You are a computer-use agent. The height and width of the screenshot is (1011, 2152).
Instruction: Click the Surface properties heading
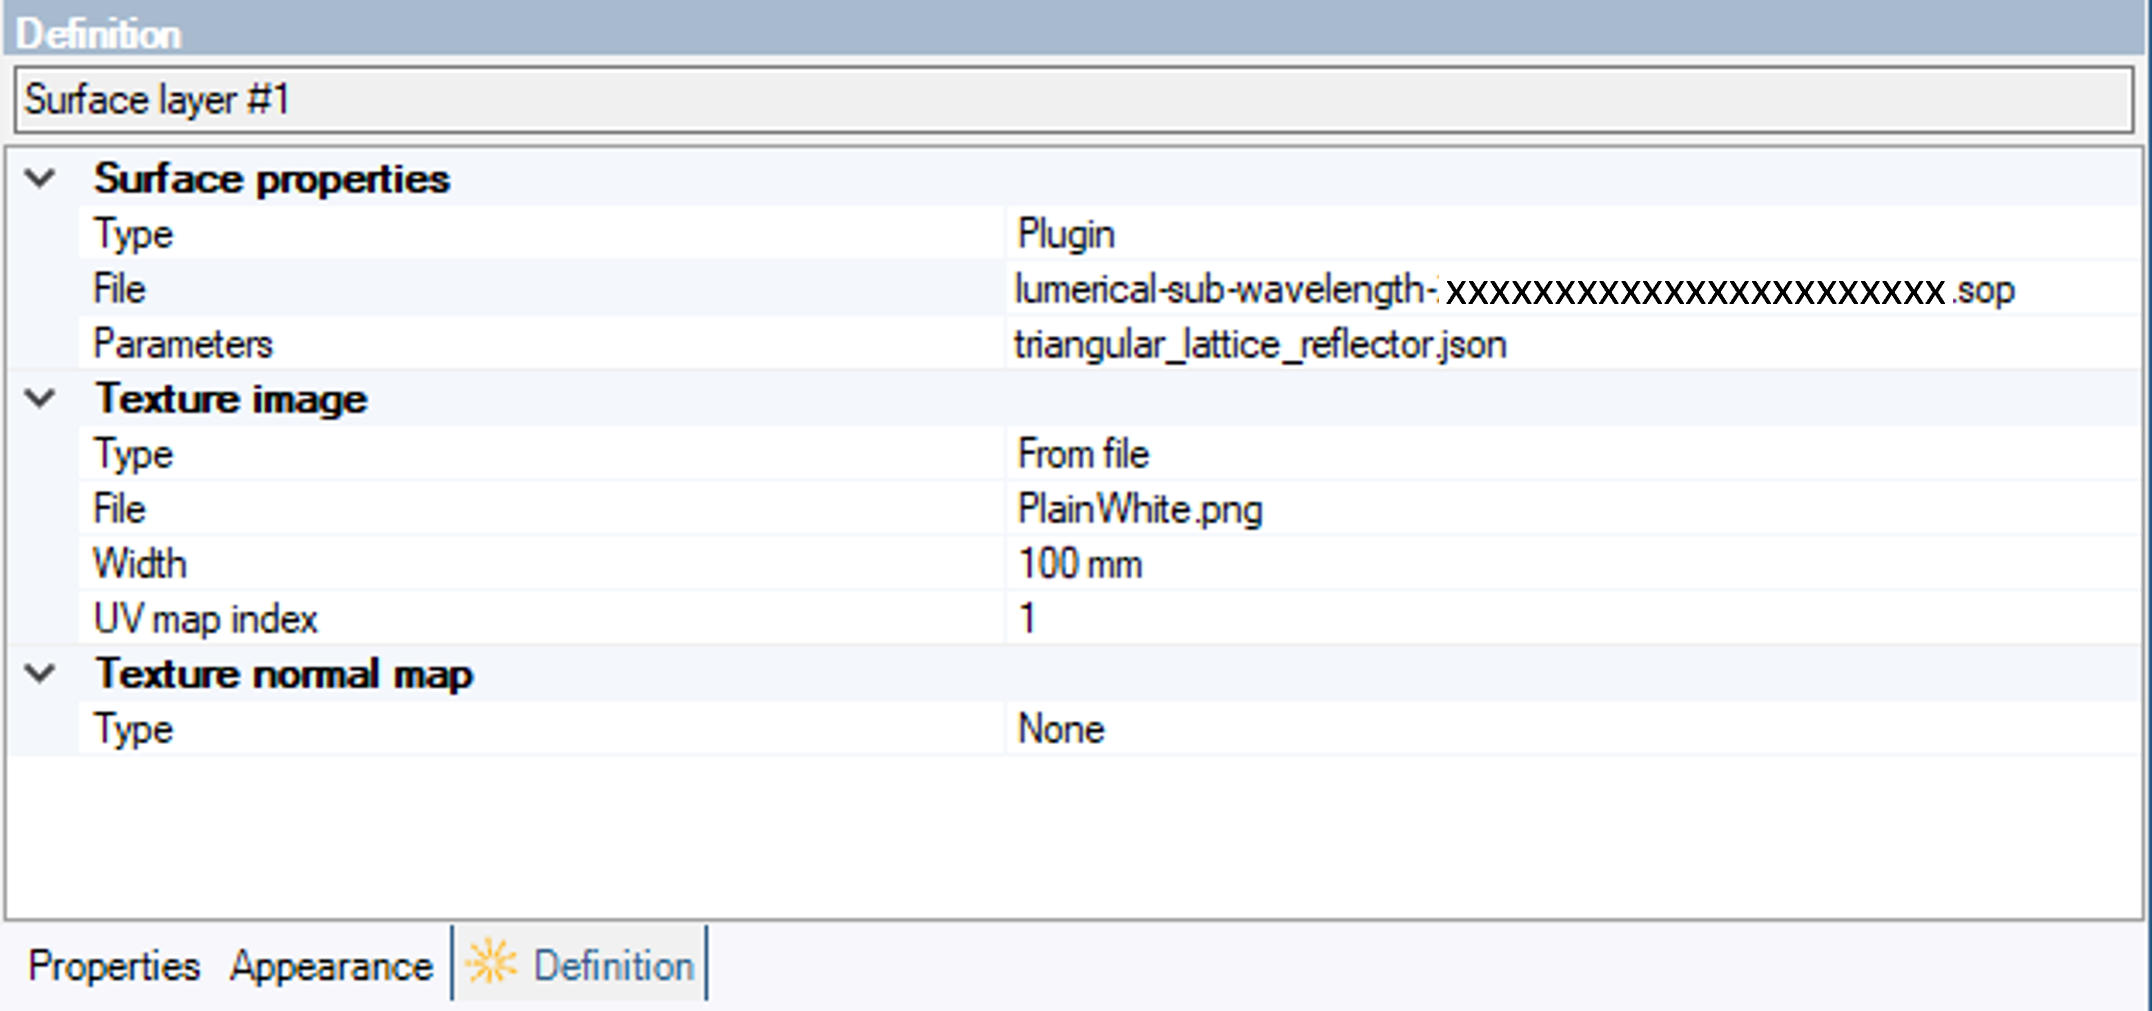coord(272,179)
